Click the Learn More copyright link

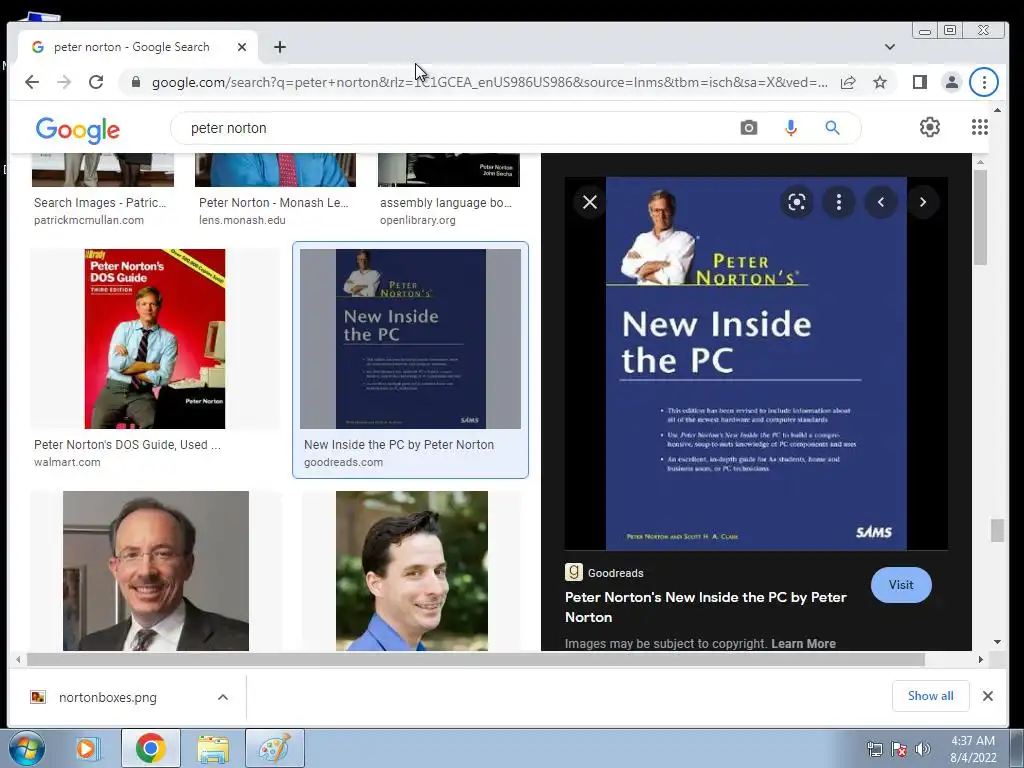pos(803,643)
